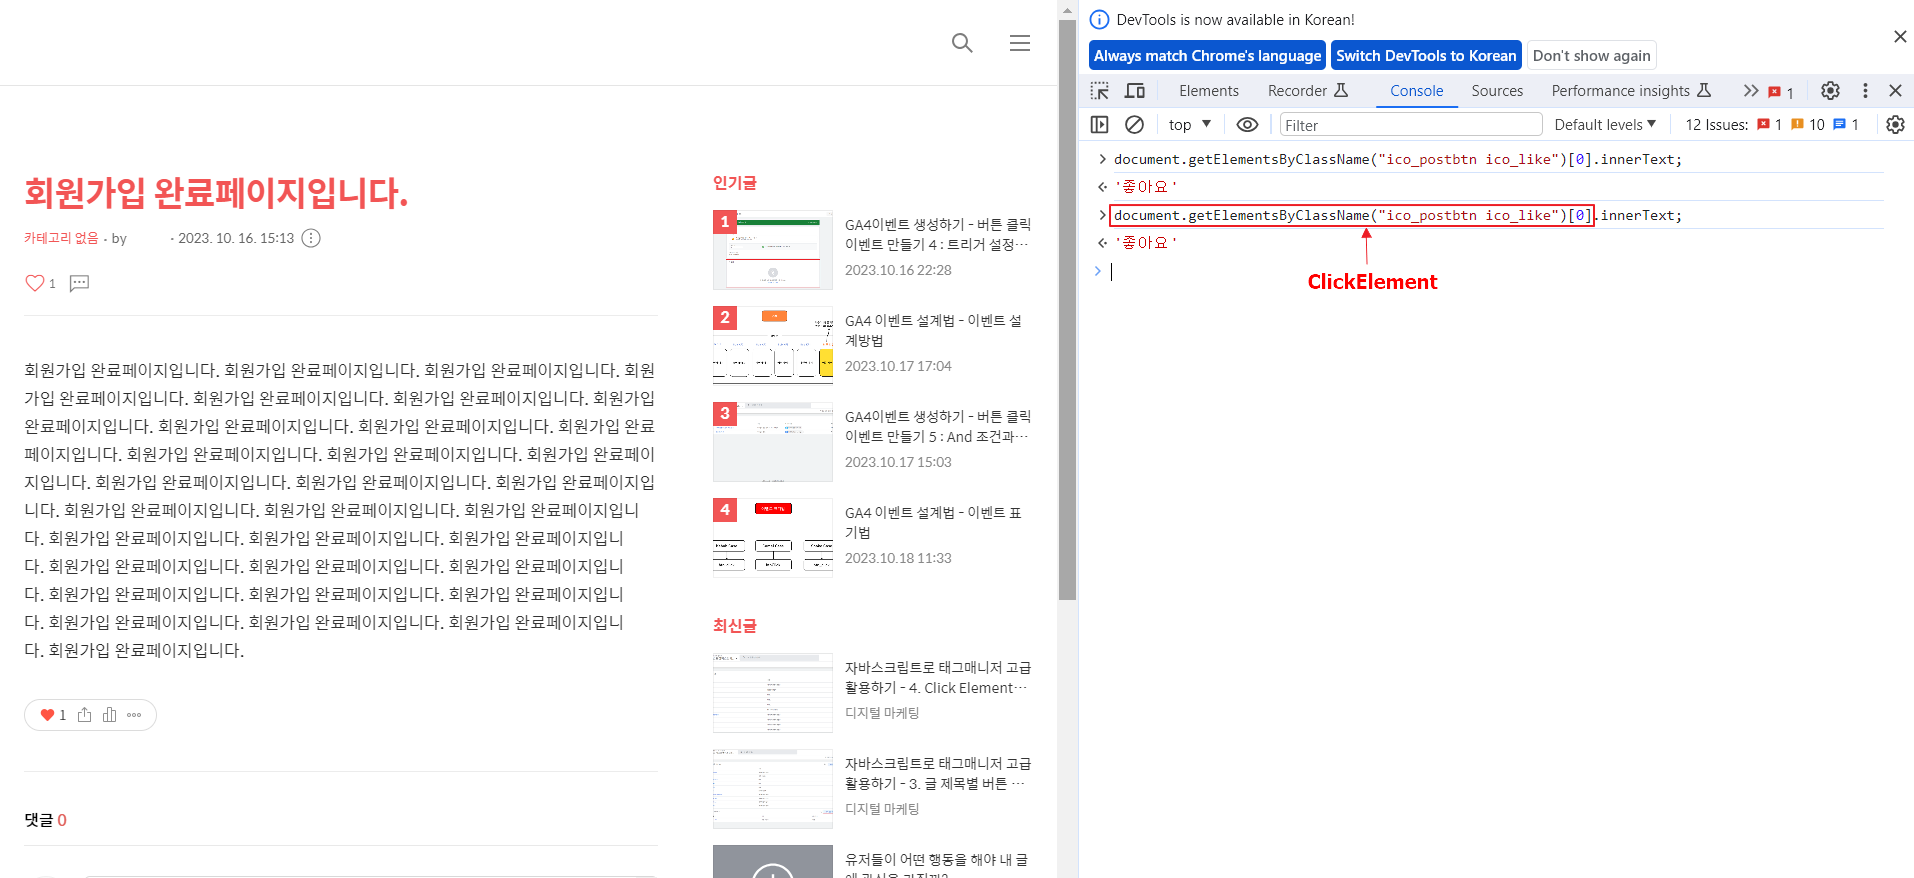
Task: Clear the console icon
Action: click(1134, 125)
